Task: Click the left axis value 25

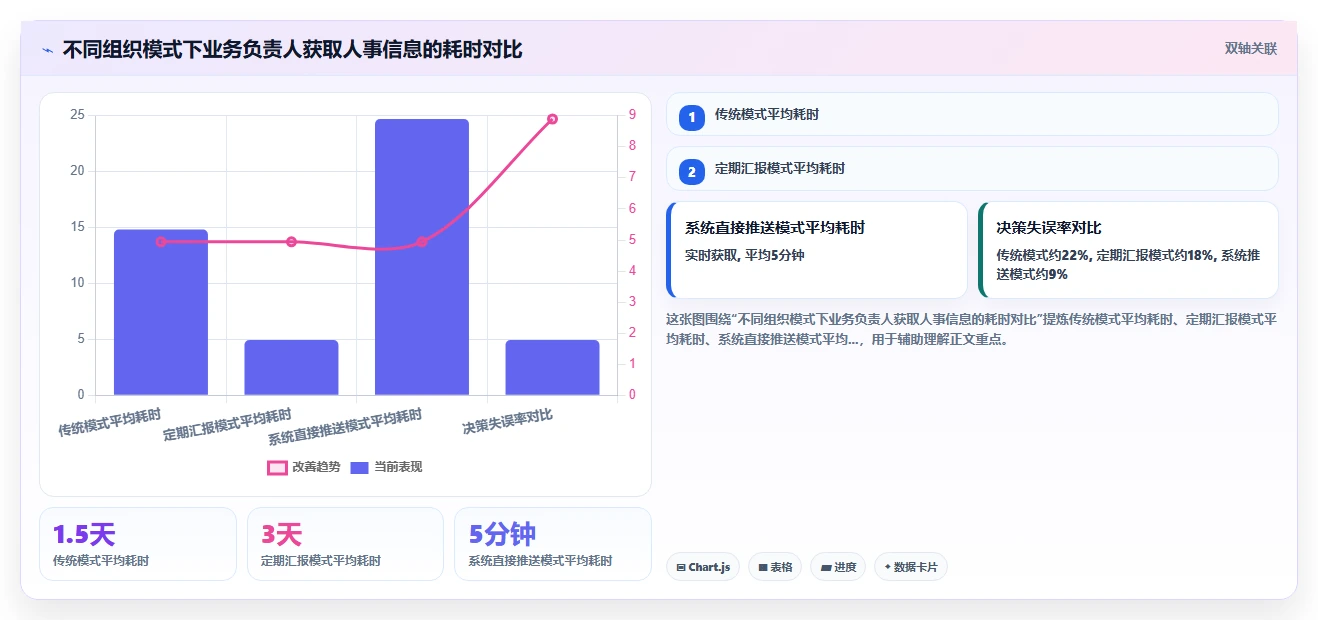Action: click(77, 115)
